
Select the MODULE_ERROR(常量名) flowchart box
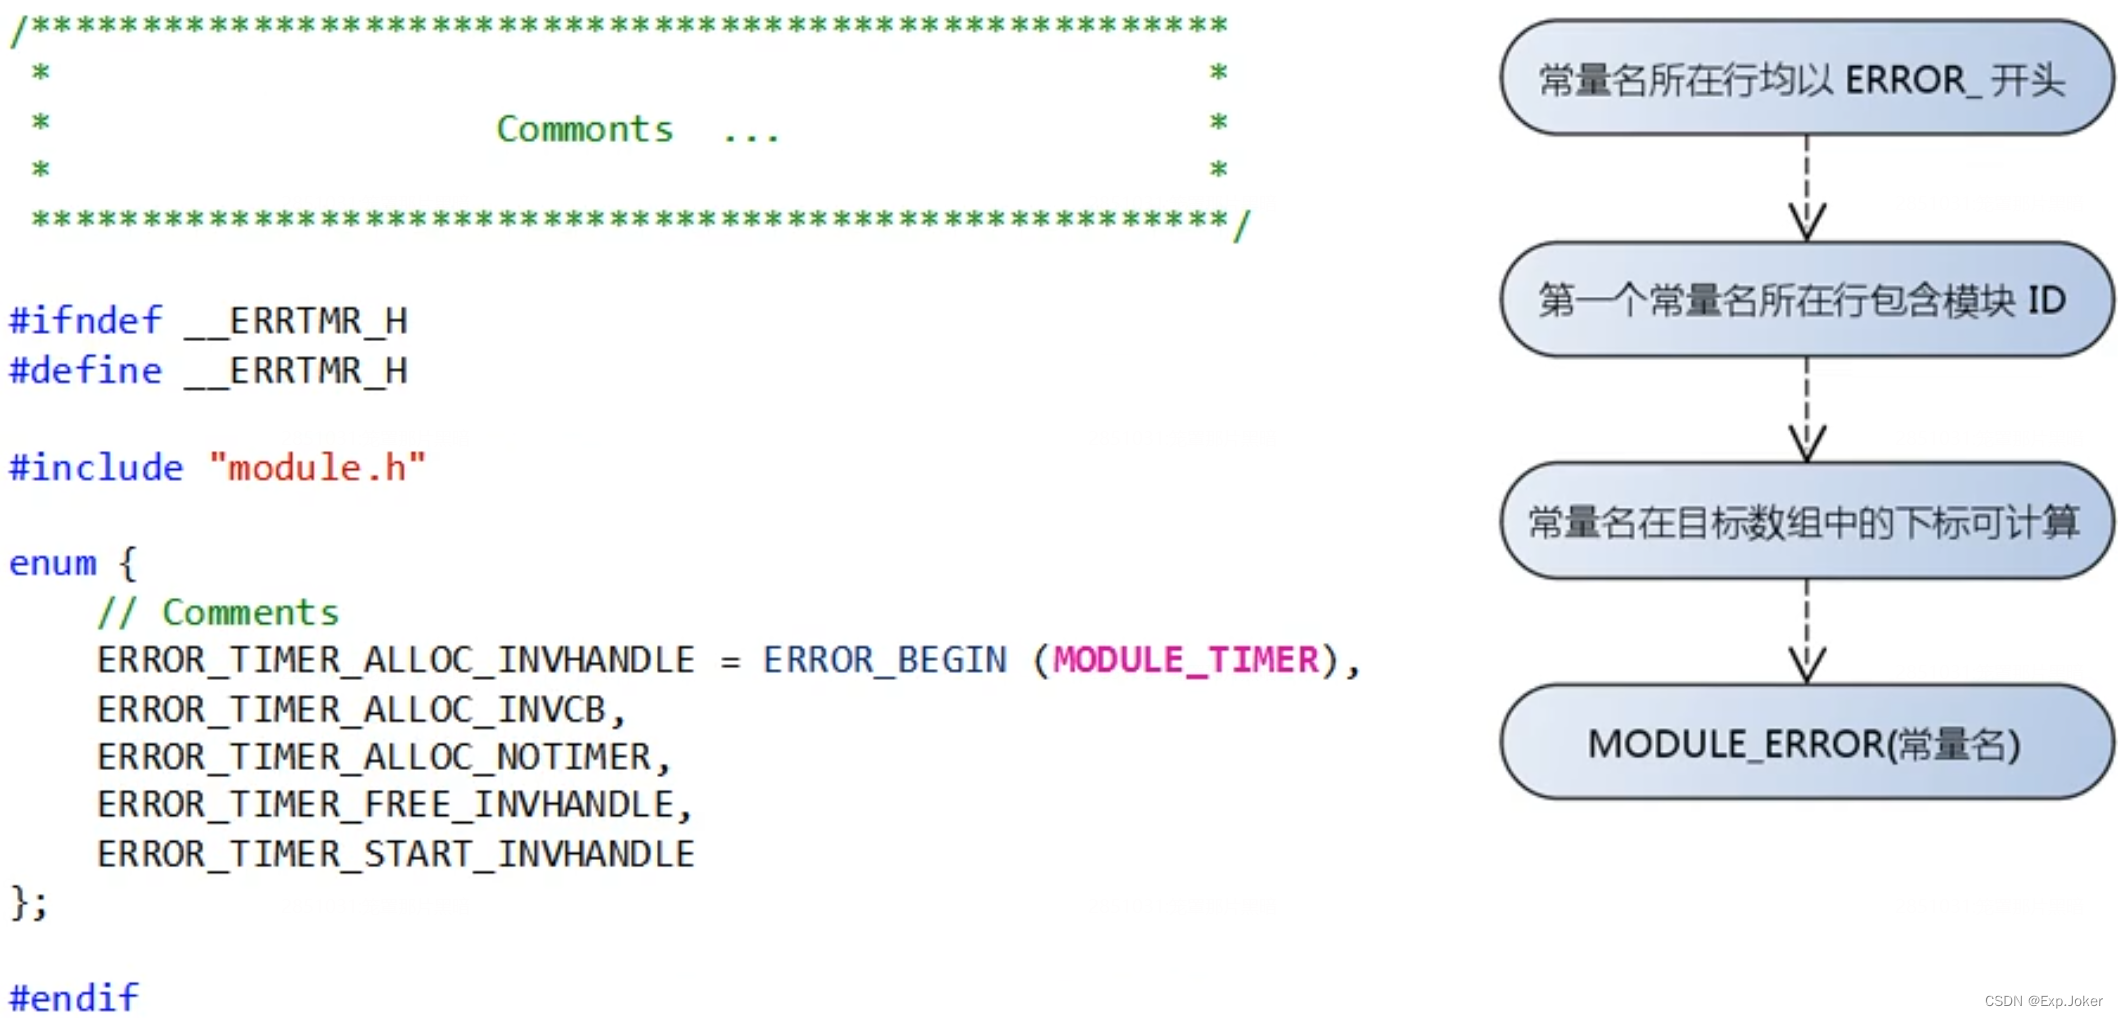[x=1805, y=743]
